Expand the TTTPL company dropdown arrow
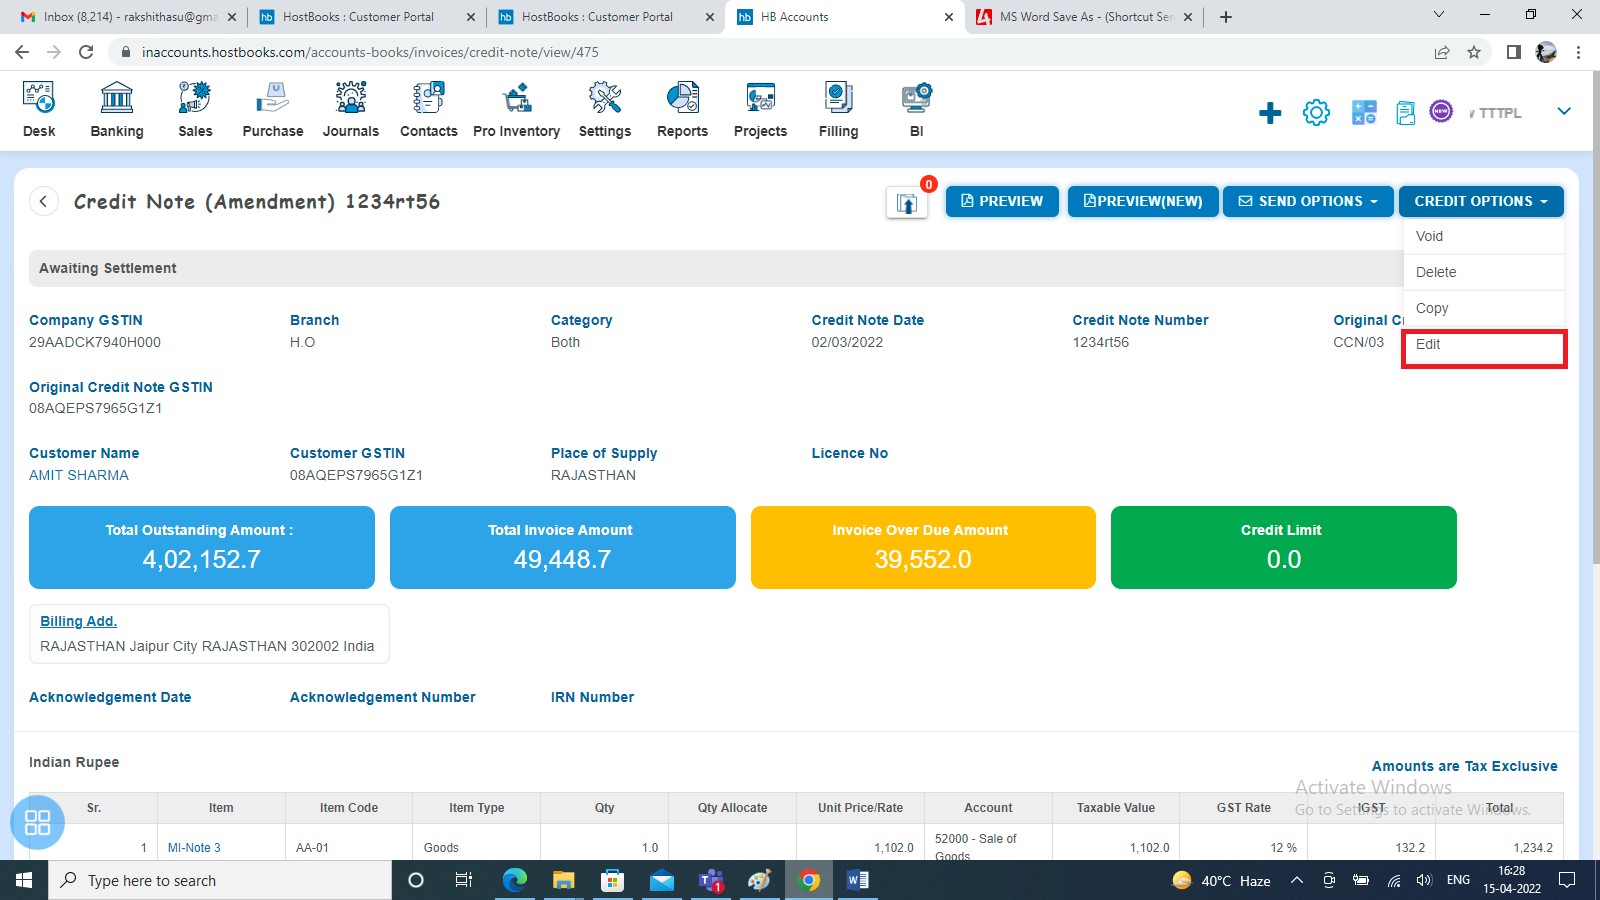 [x=1564, y=112]
